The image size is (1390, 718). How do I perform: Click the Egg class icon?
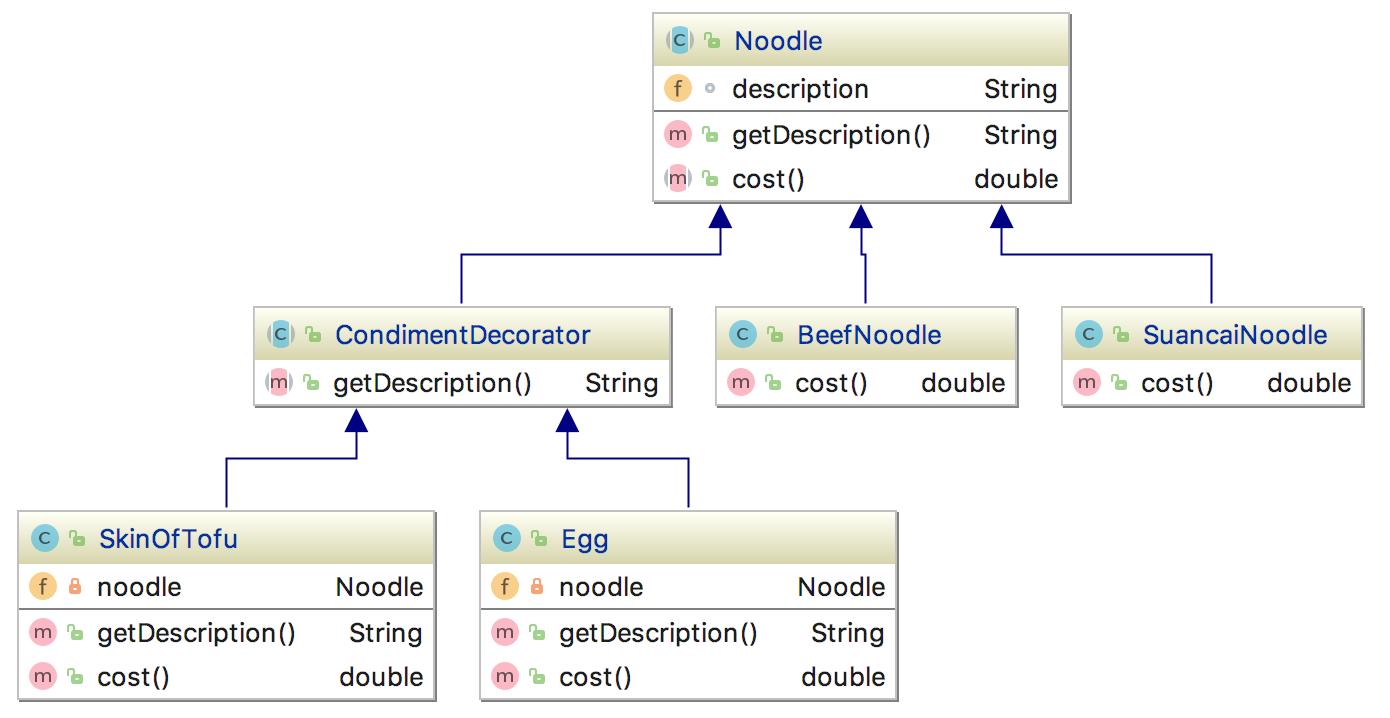click(x=506, y=539)
